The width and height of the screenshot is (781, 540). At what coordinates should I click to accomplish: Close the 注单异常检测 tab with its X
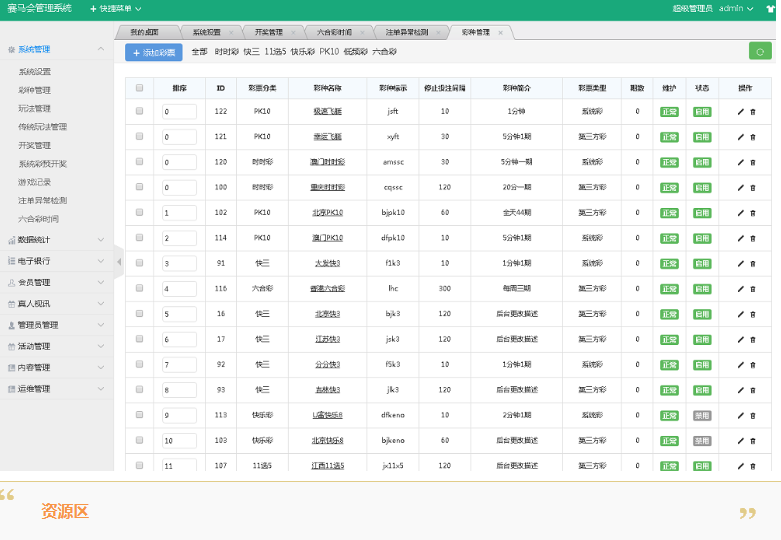438,32
